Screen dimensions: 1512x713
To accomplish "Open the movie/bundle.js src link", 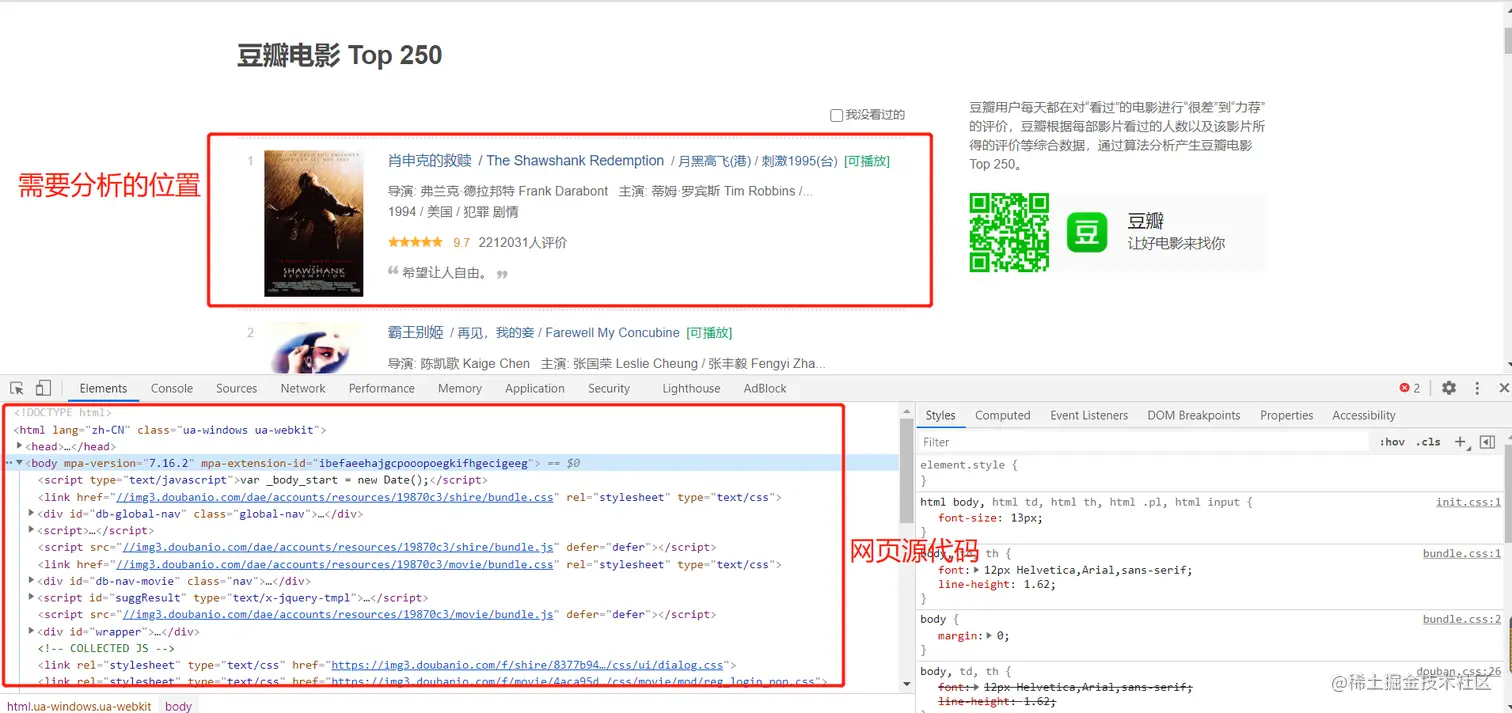I will tap(338, 614).
